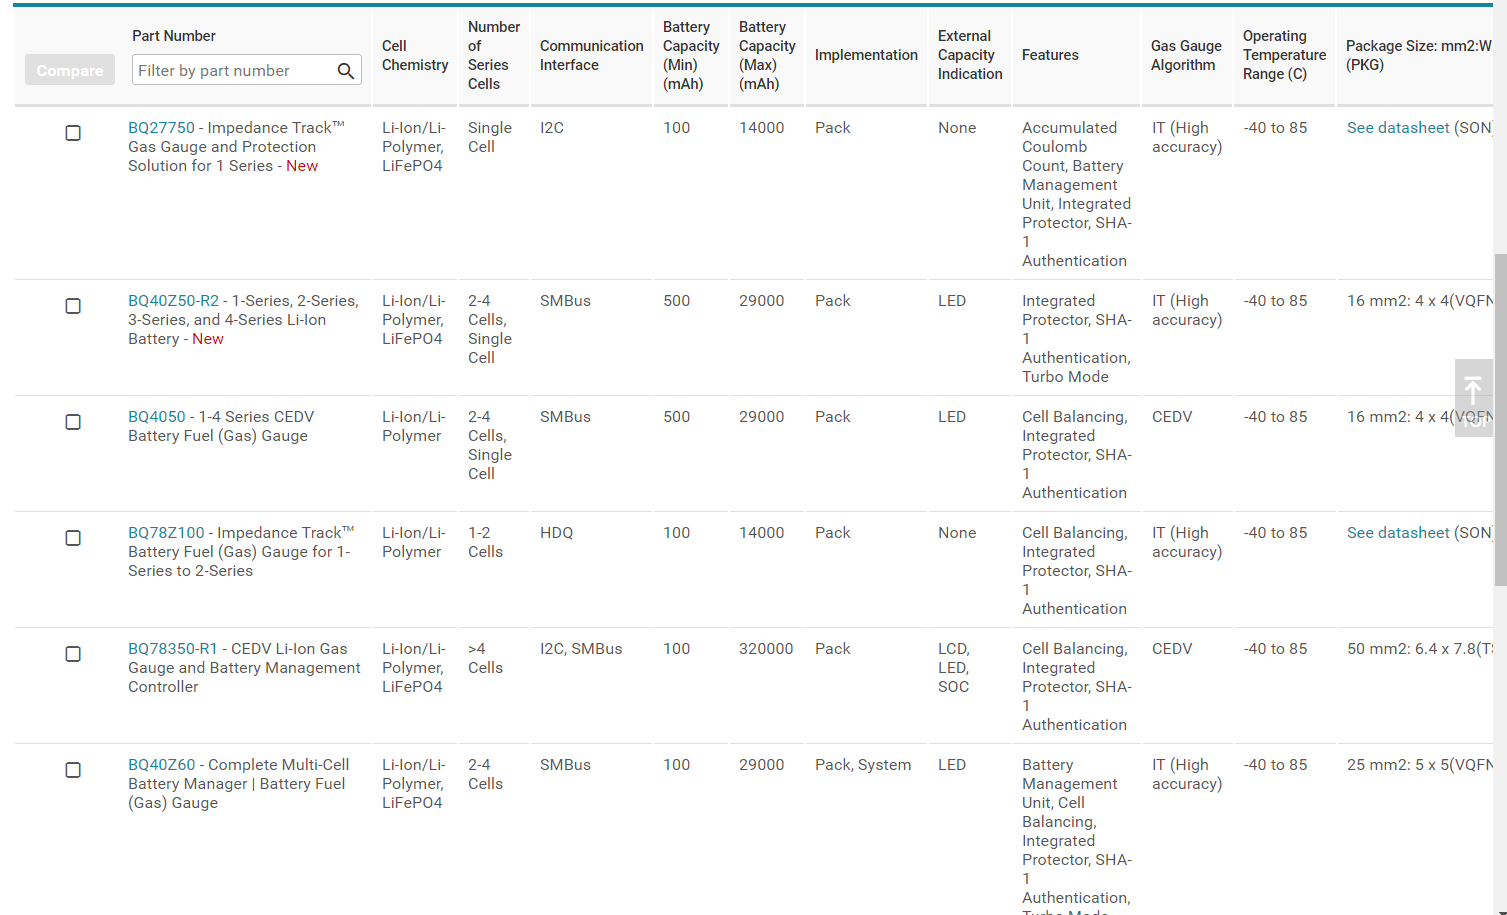Screen dimensions: 1507x915
Task: Click the 'LCD, LED, SOC' indication cell
Action: (x=954, y=668)
